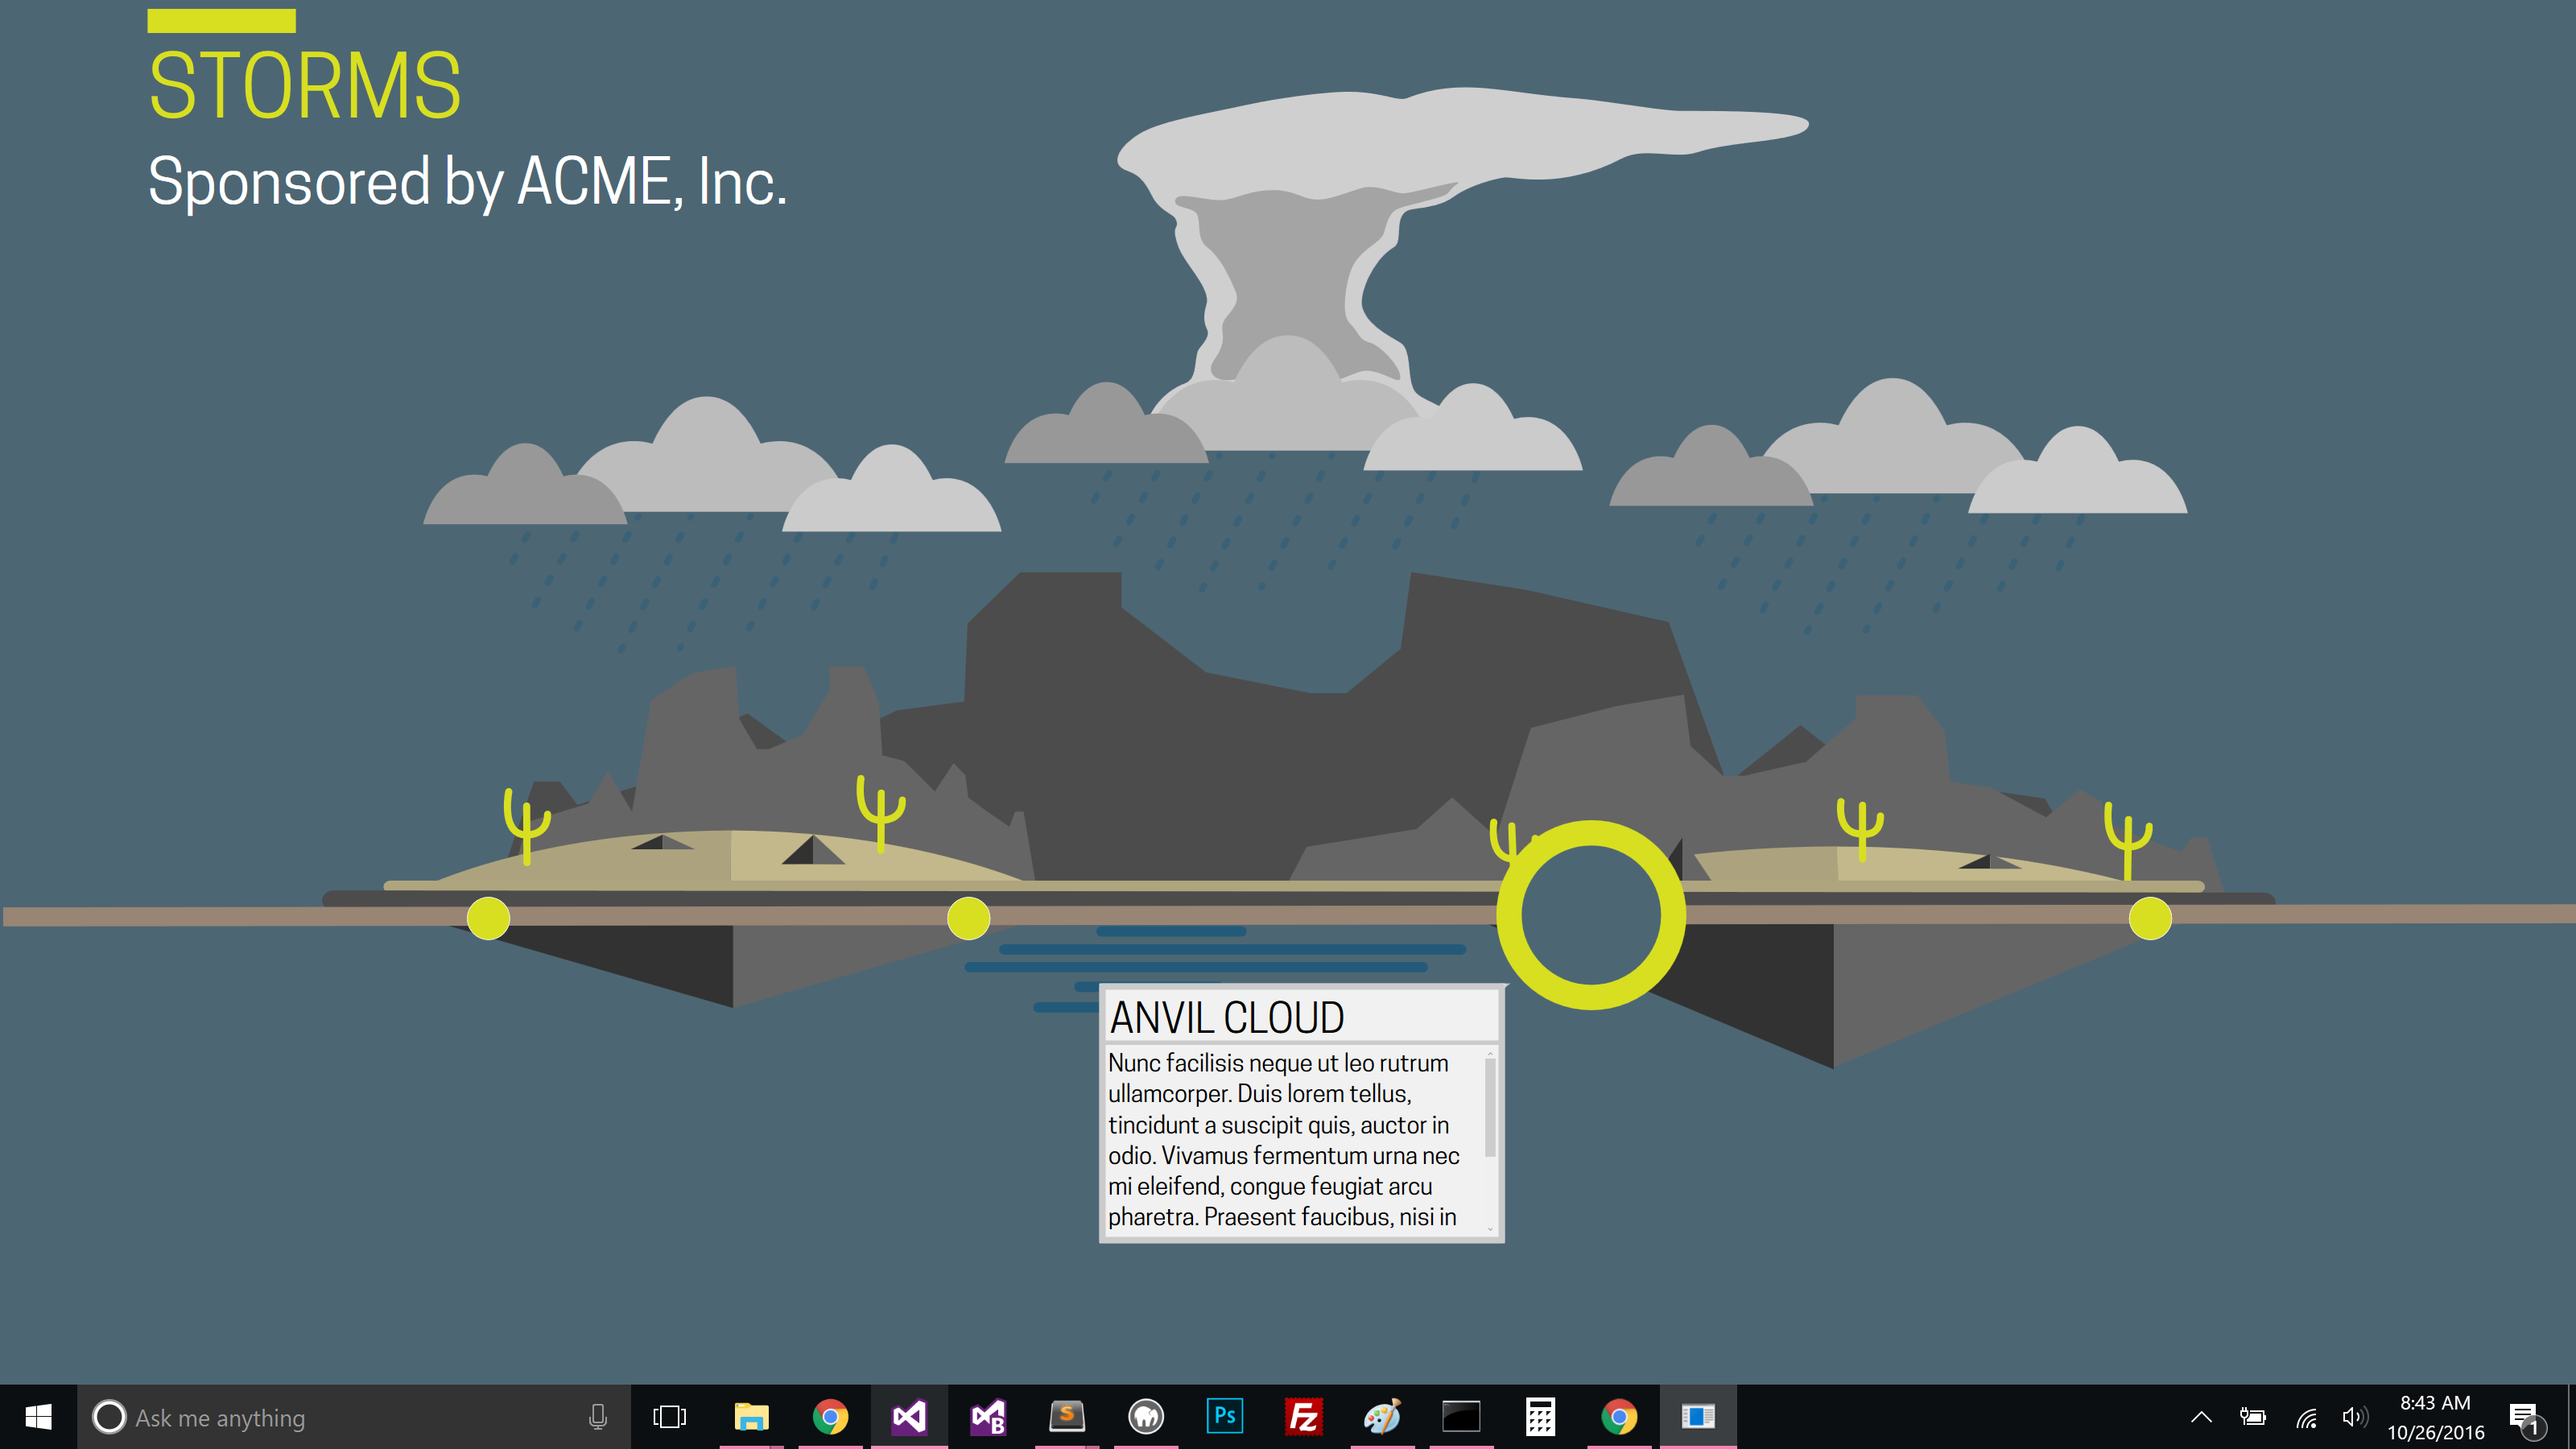2576x1449 pixels.
Task: Click the Anvil Cloud description scrollbar
Action: coord(1490,1107)
